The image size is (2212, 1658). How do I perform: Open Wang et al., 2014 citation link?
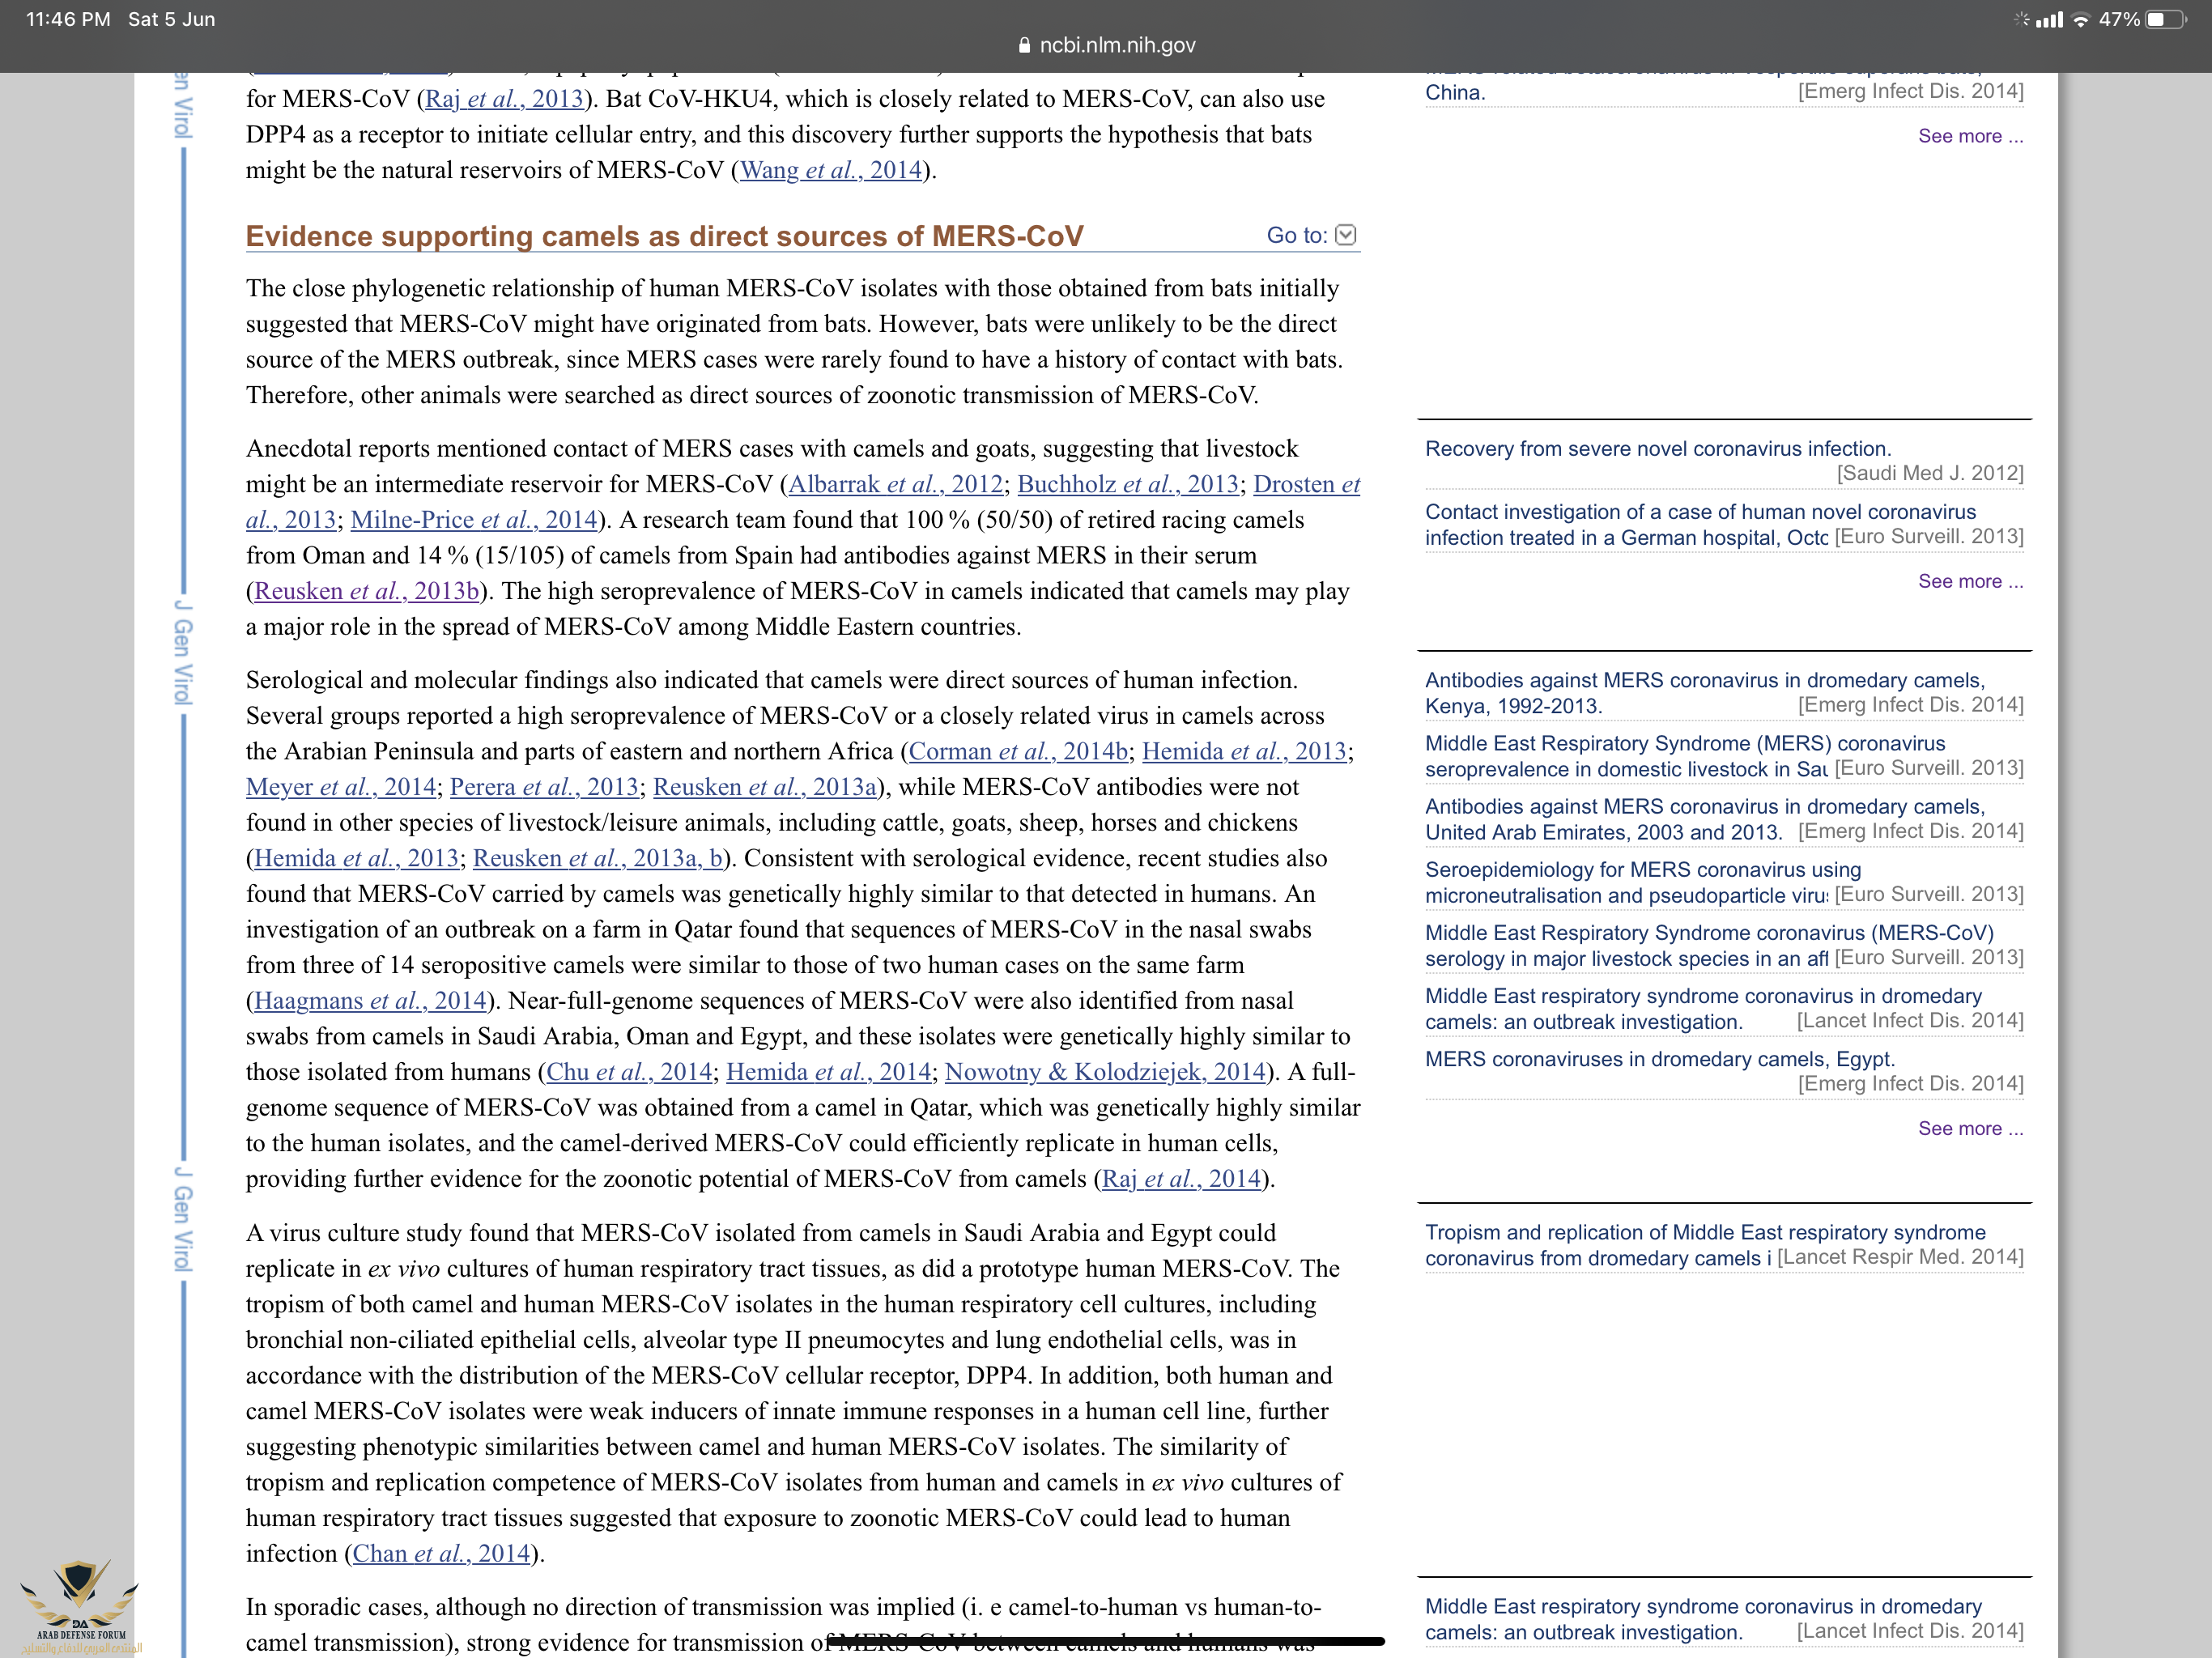click(x=830, y=170)
